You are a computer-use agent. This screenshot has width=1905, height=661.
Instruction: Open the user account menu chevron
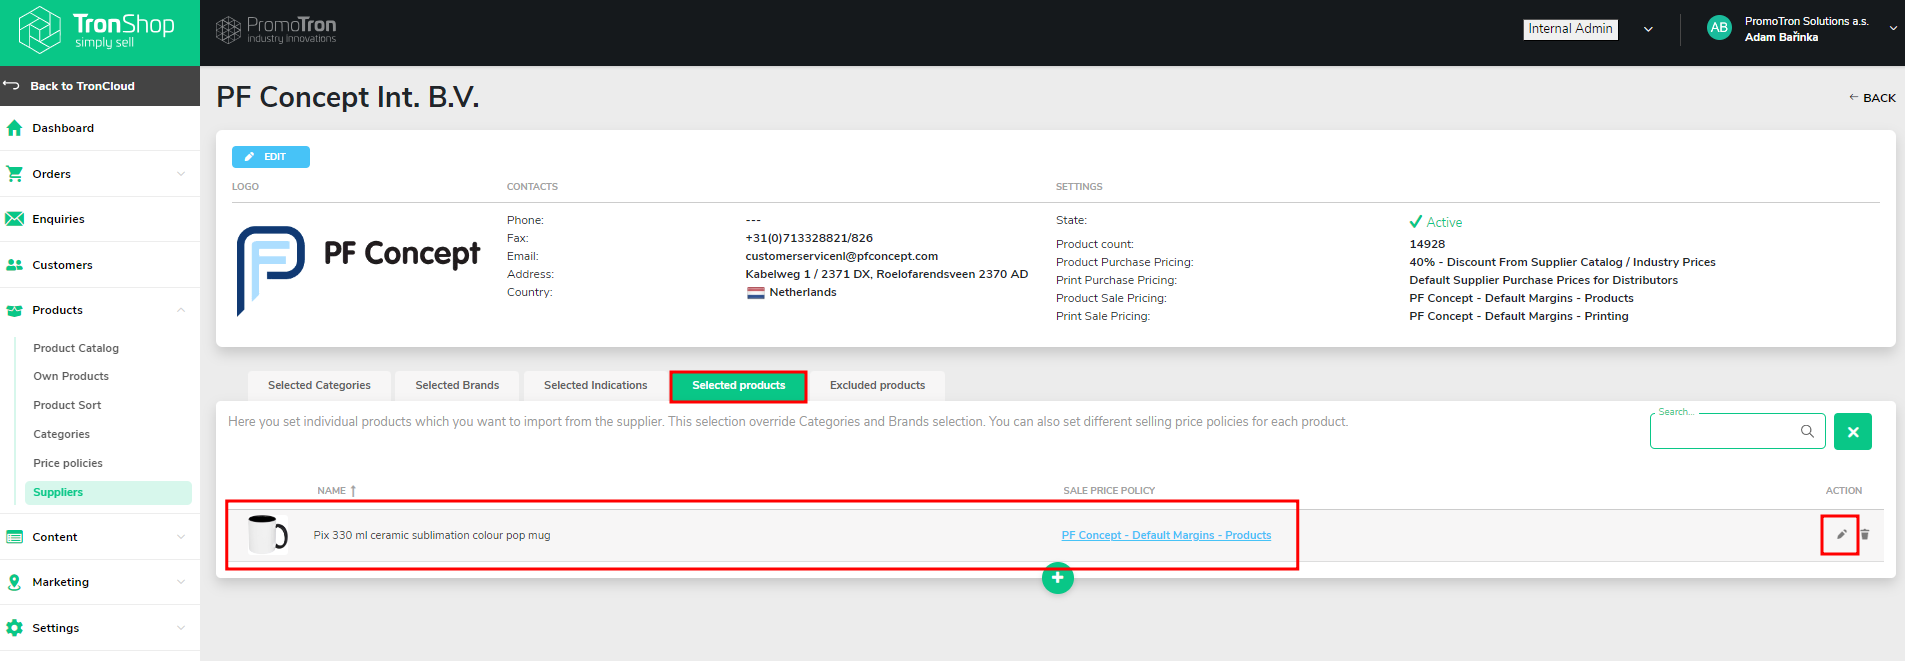tap(1893, 29)
